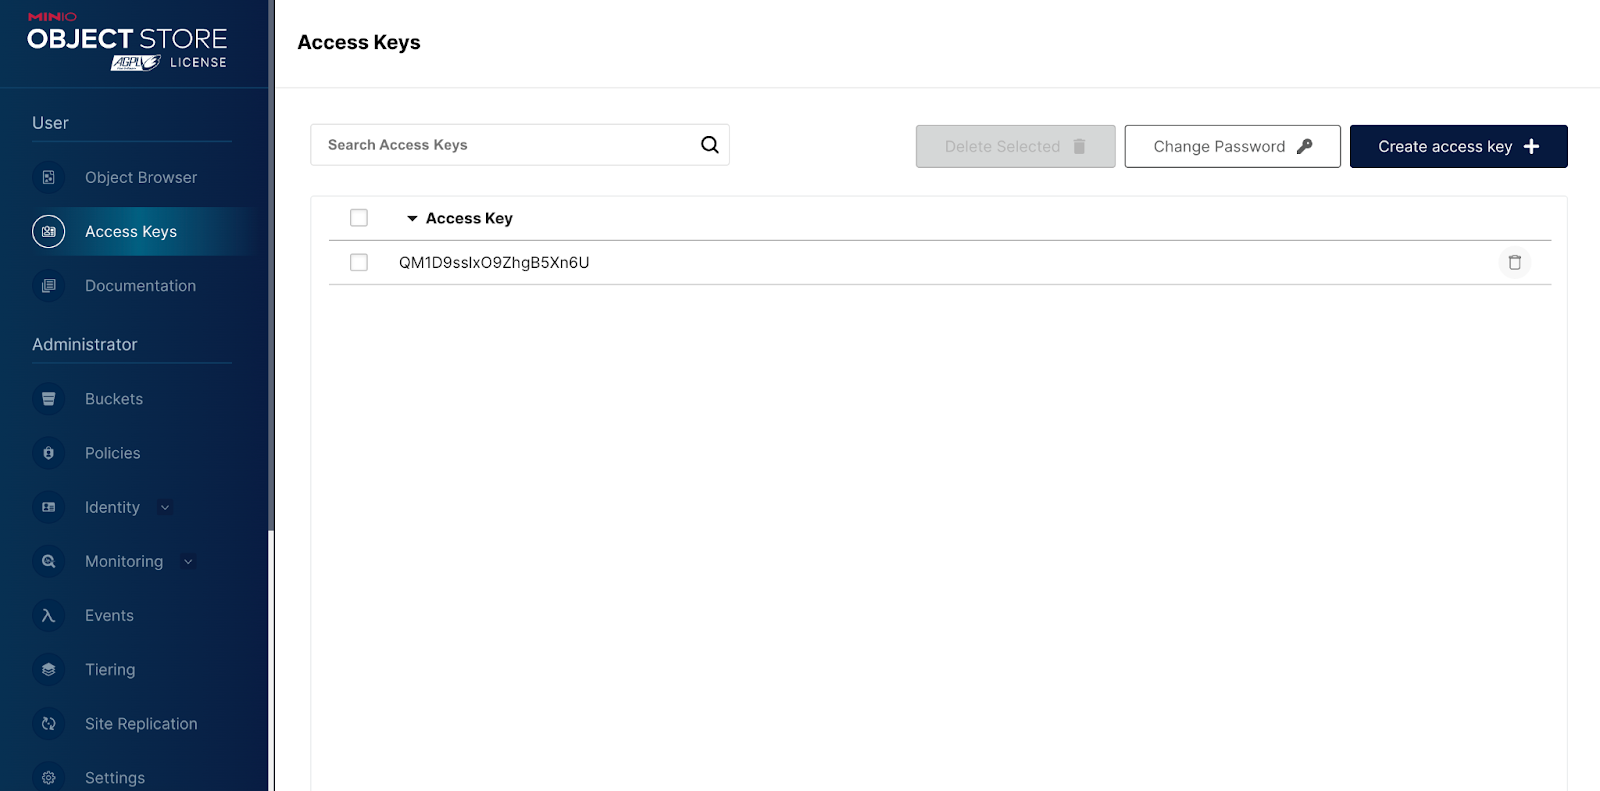Focus the Search Access Keys field
The width and height of the screenshot is (1600, 791).
pos(505,145)
